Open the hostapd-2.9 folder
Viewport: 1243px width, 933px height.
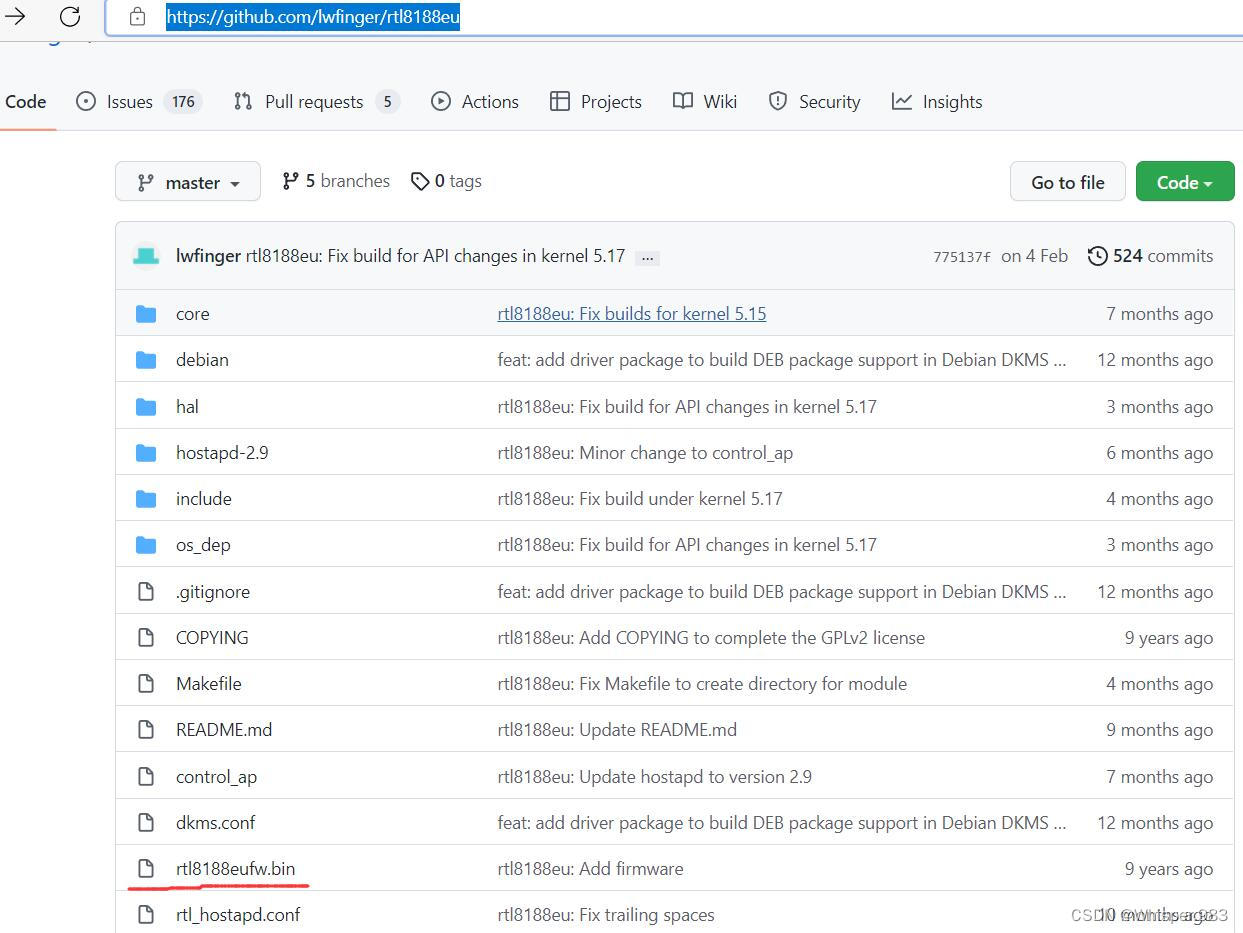(222, 453)
